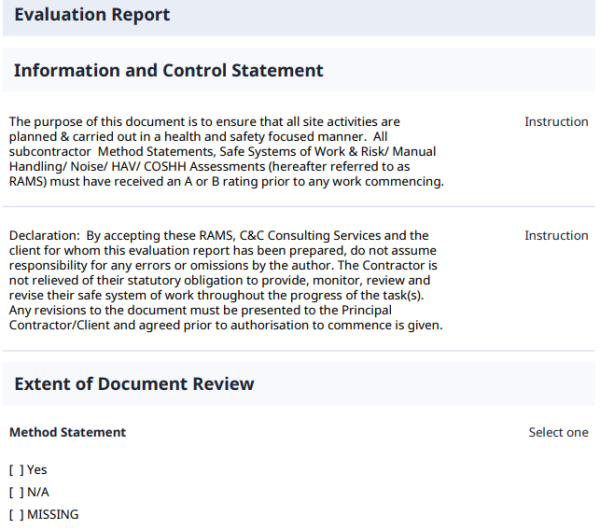Click the Select one hint label
This screenshot has height=529, width=600.
pyautogui.click(x=558, y=433)
